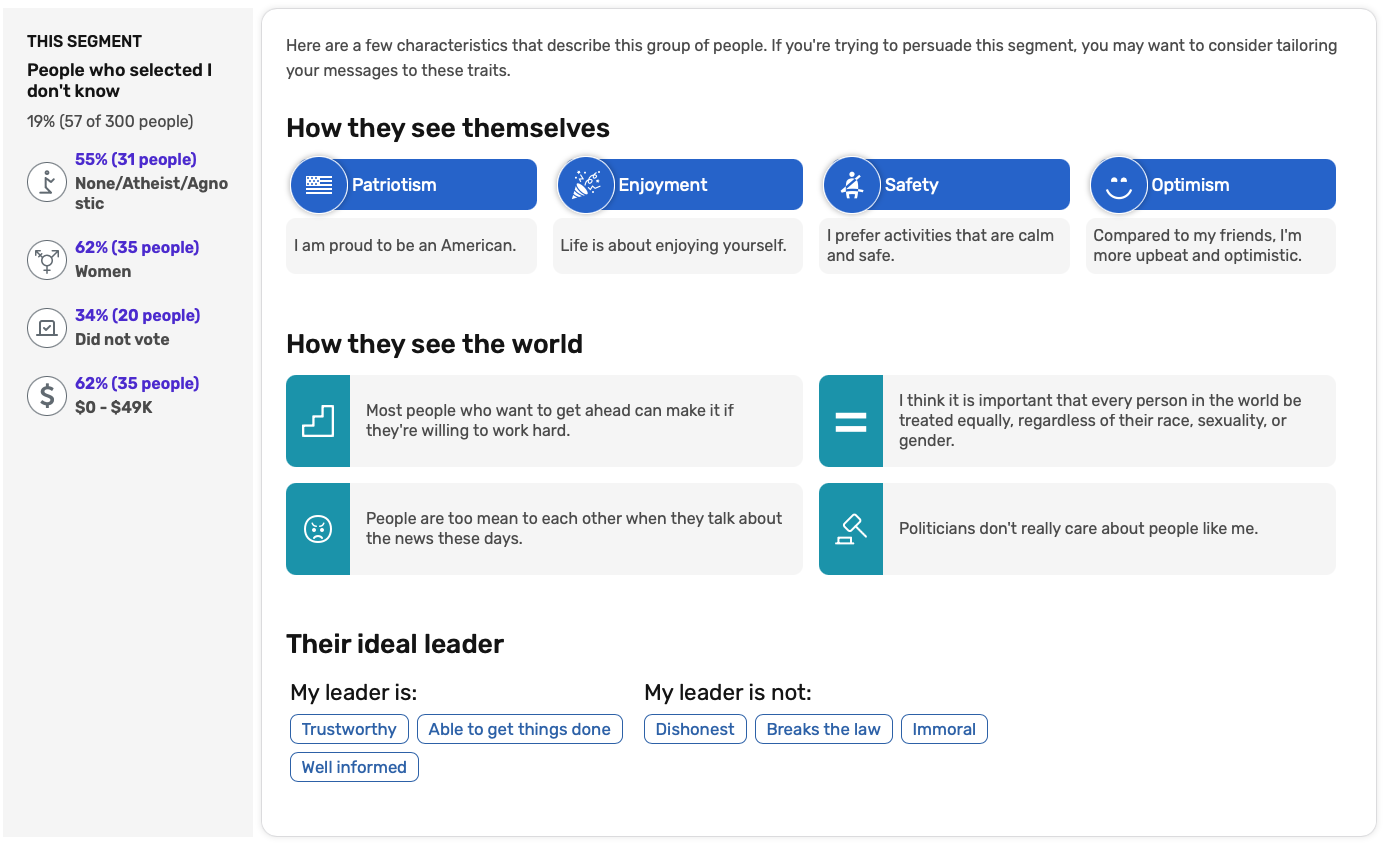
Task: Click '19% (57 of 300 people)' text
Action: (x=110, y=121)
